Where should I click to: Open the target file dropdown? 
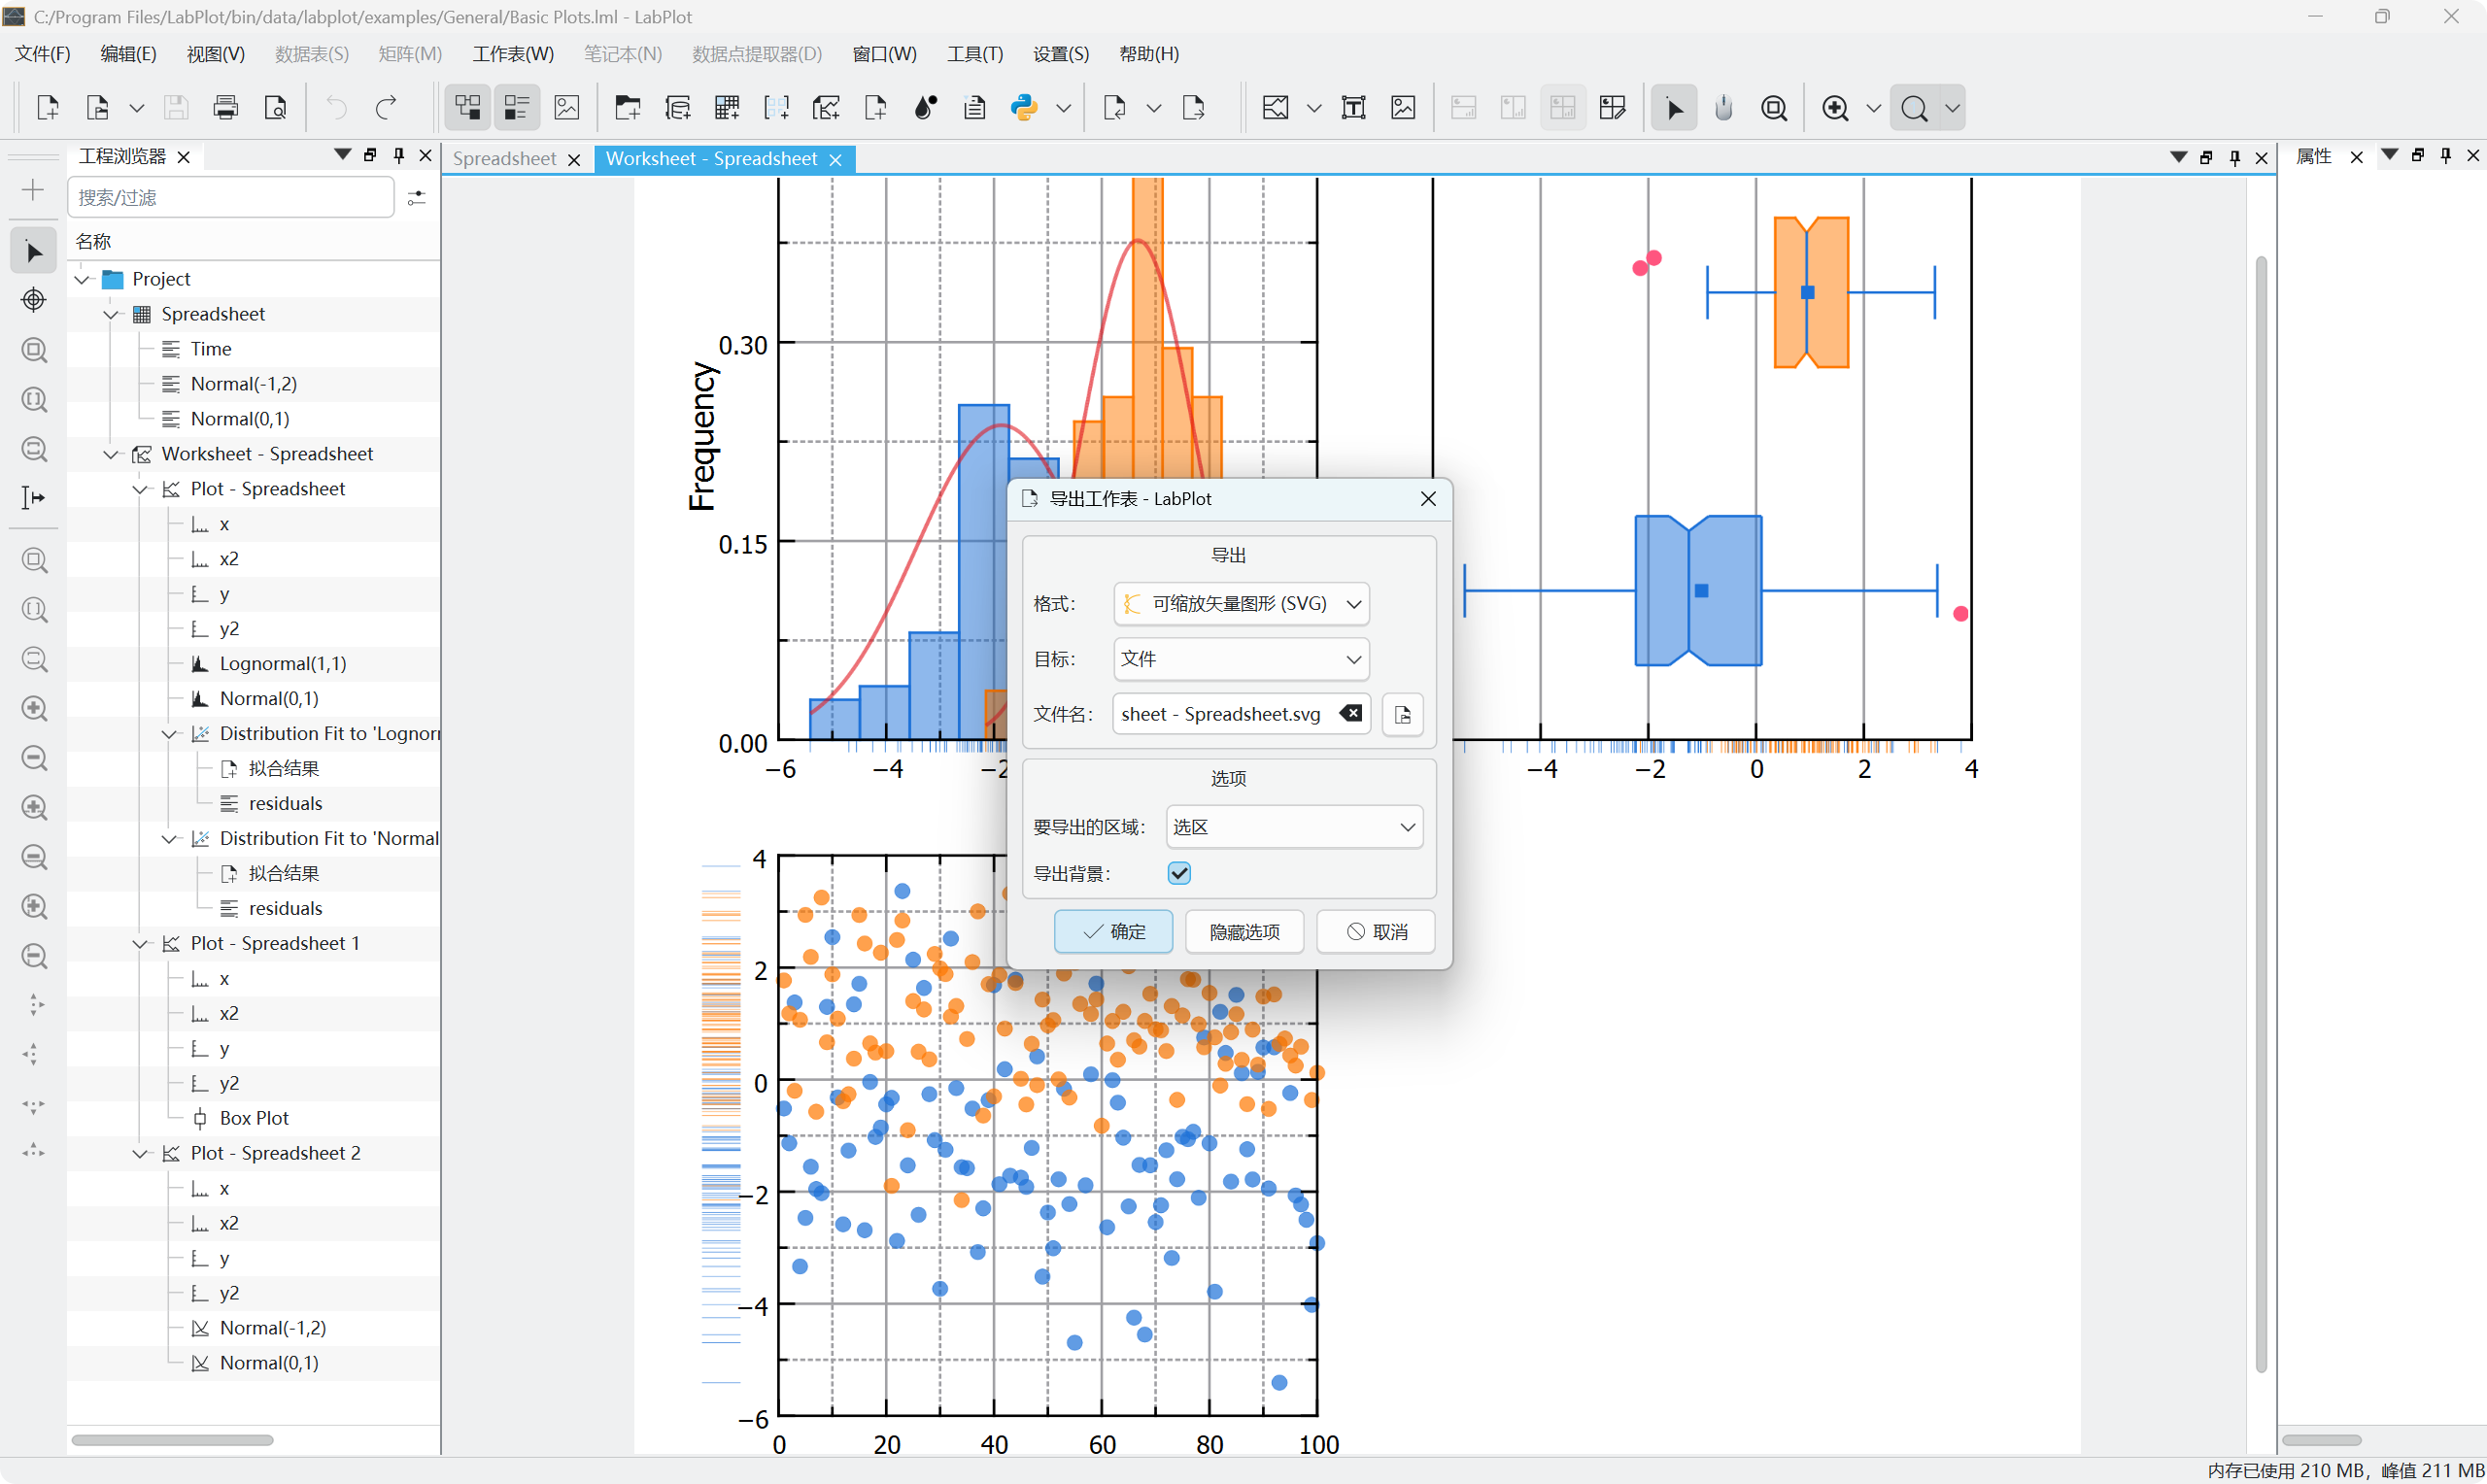pos(1241,659)
